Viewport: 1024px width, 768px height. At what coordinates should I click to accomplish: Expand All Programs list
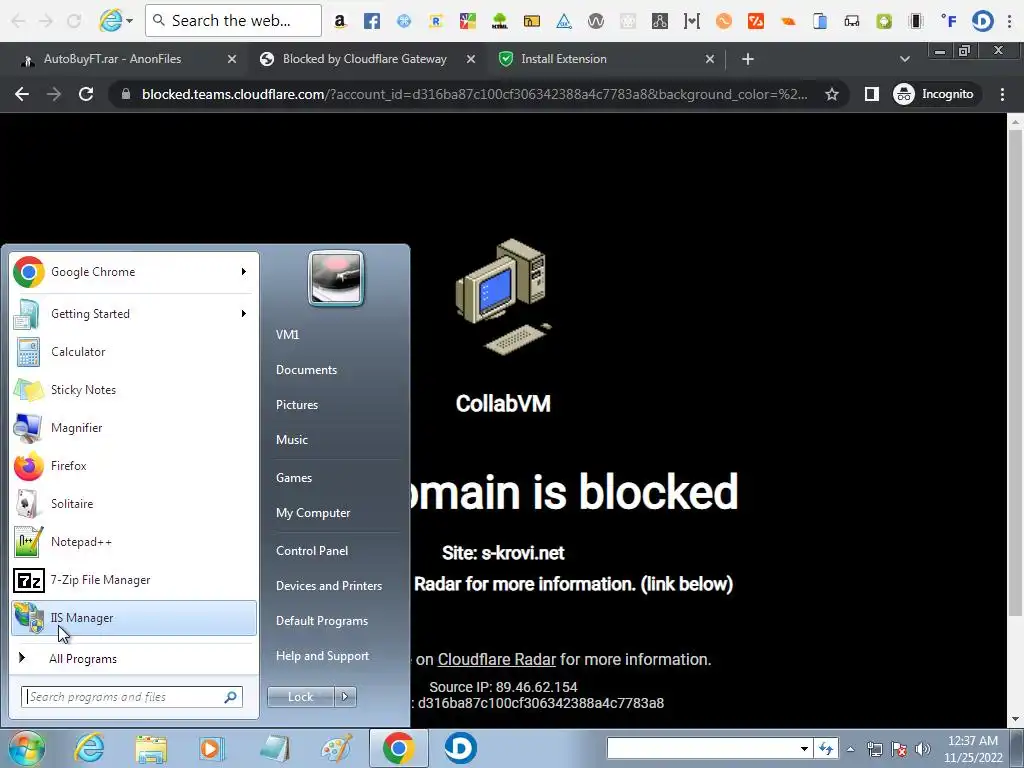tap(134, 659)
